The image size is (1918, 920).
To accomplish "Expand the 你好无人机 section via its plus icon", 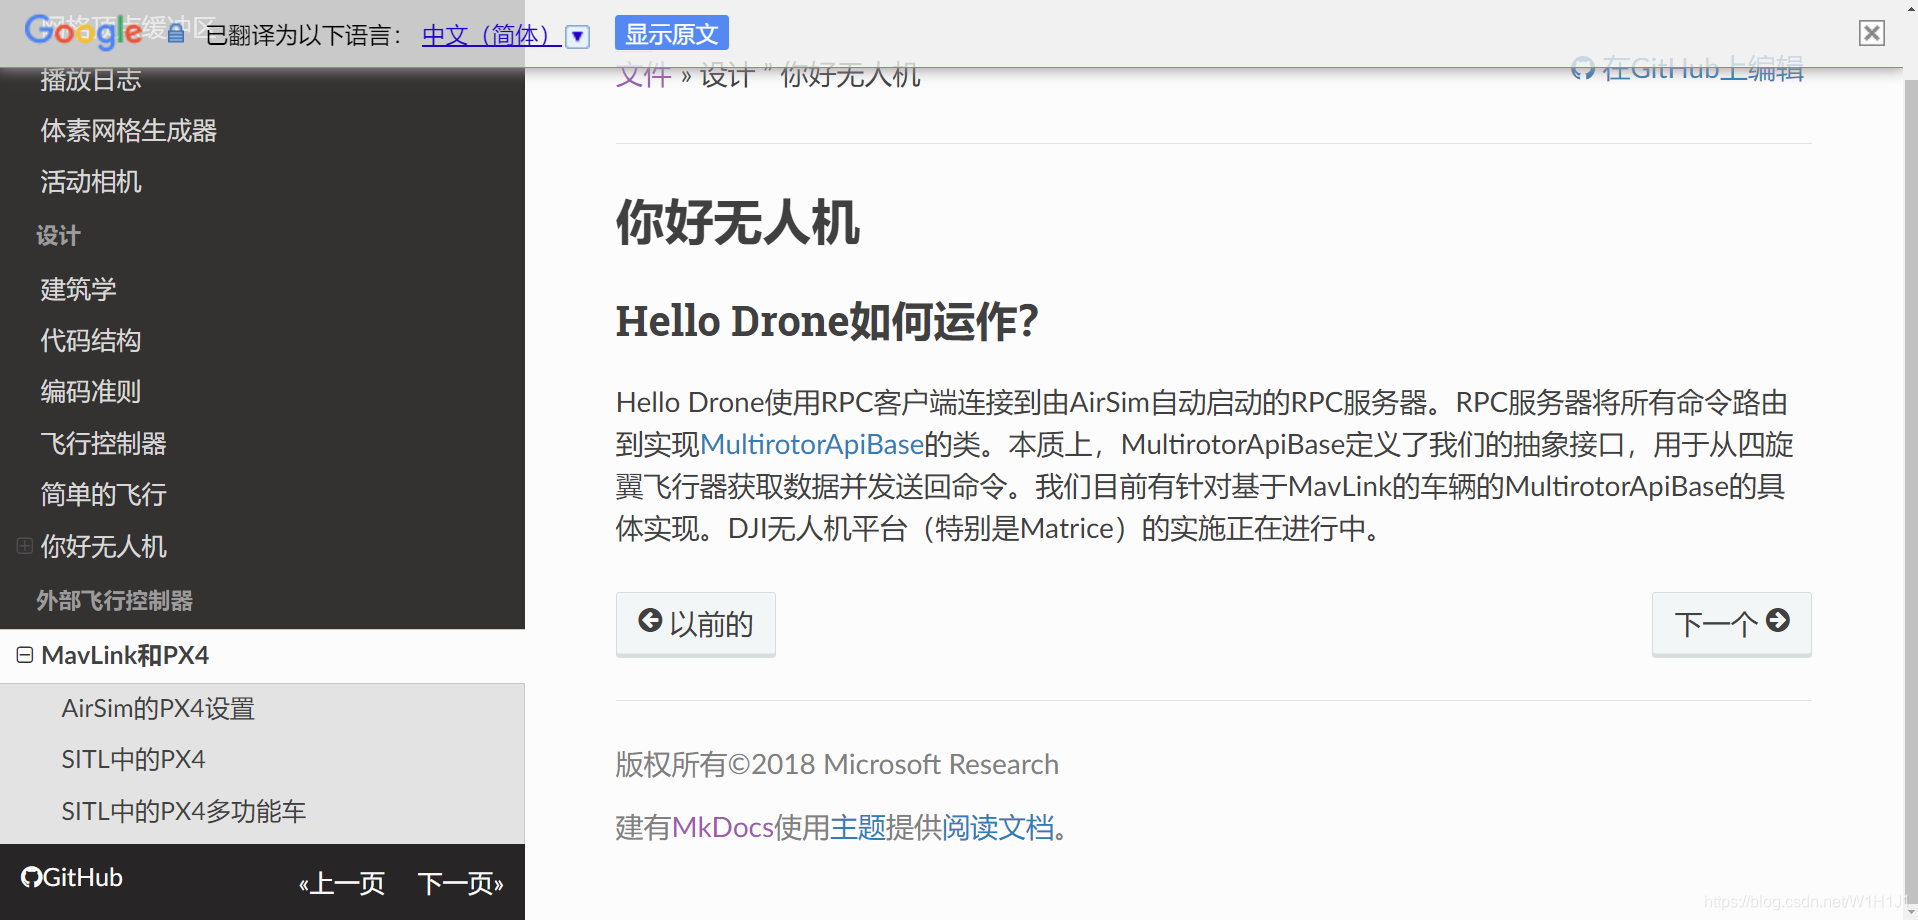I will [23, 546].
